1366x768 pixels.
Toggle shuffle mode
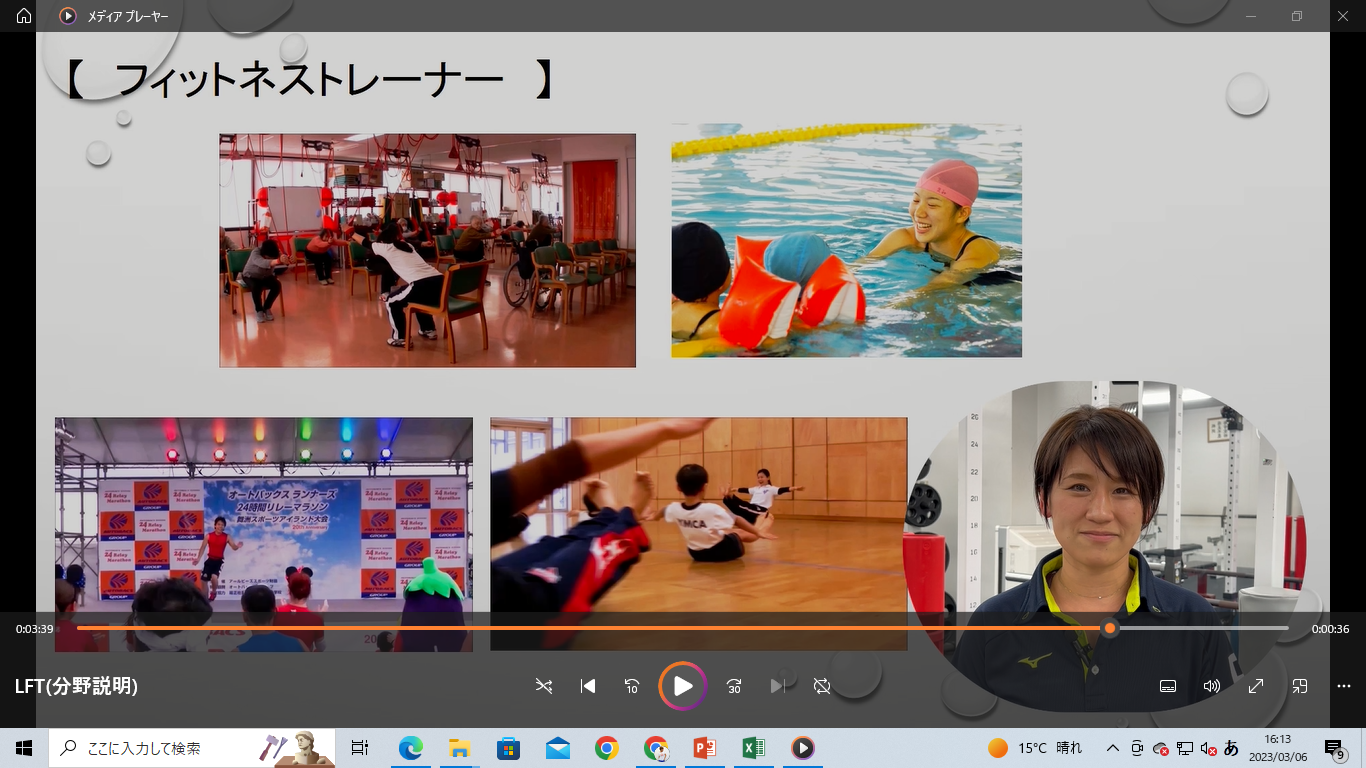[543, 686]
